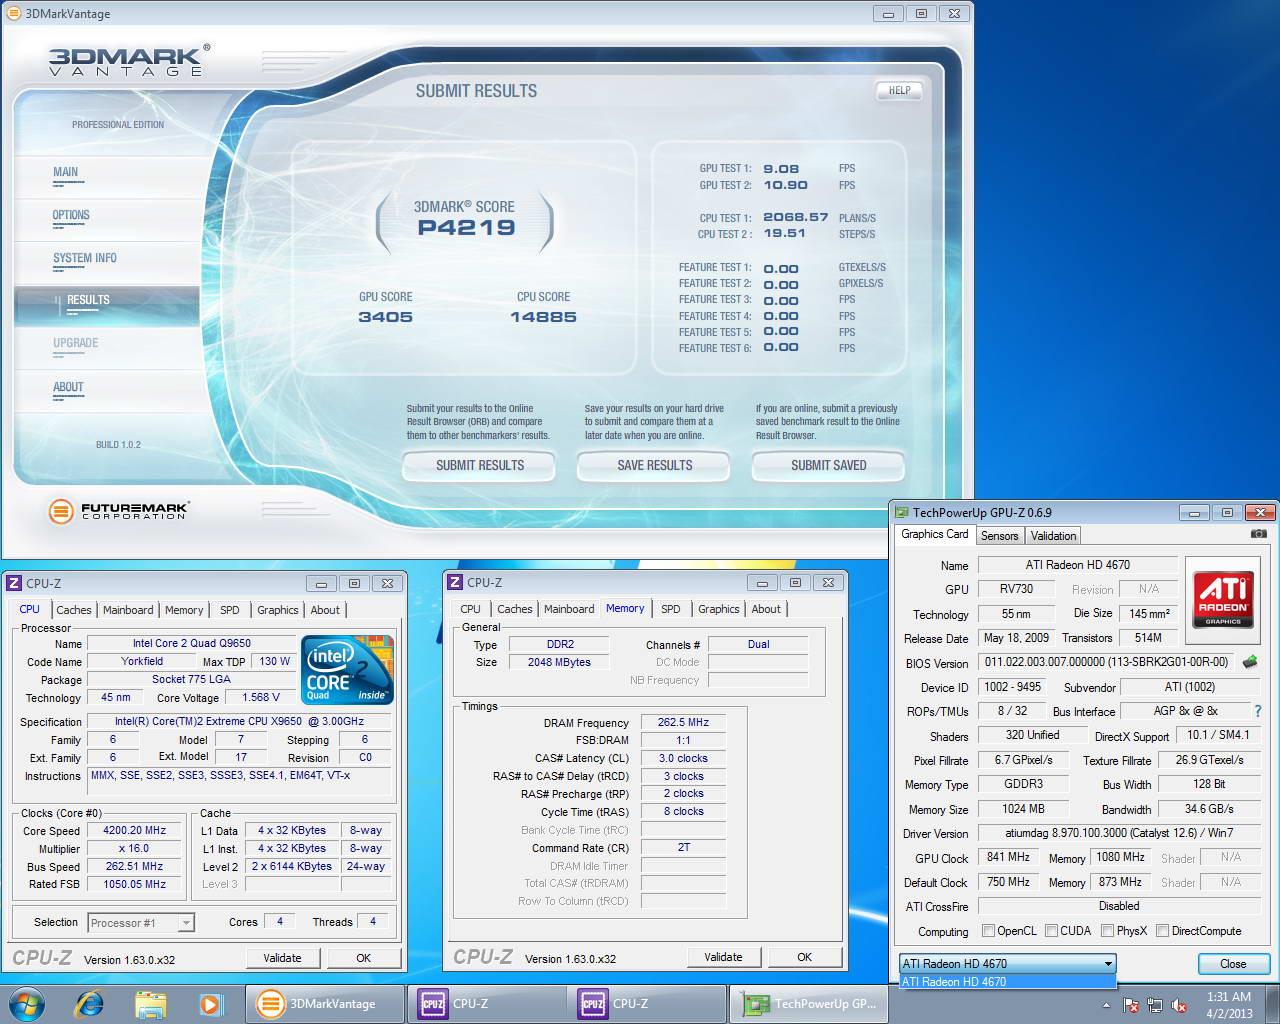Click Validate in the Memory CPU-Z window

tap(723, 957)
